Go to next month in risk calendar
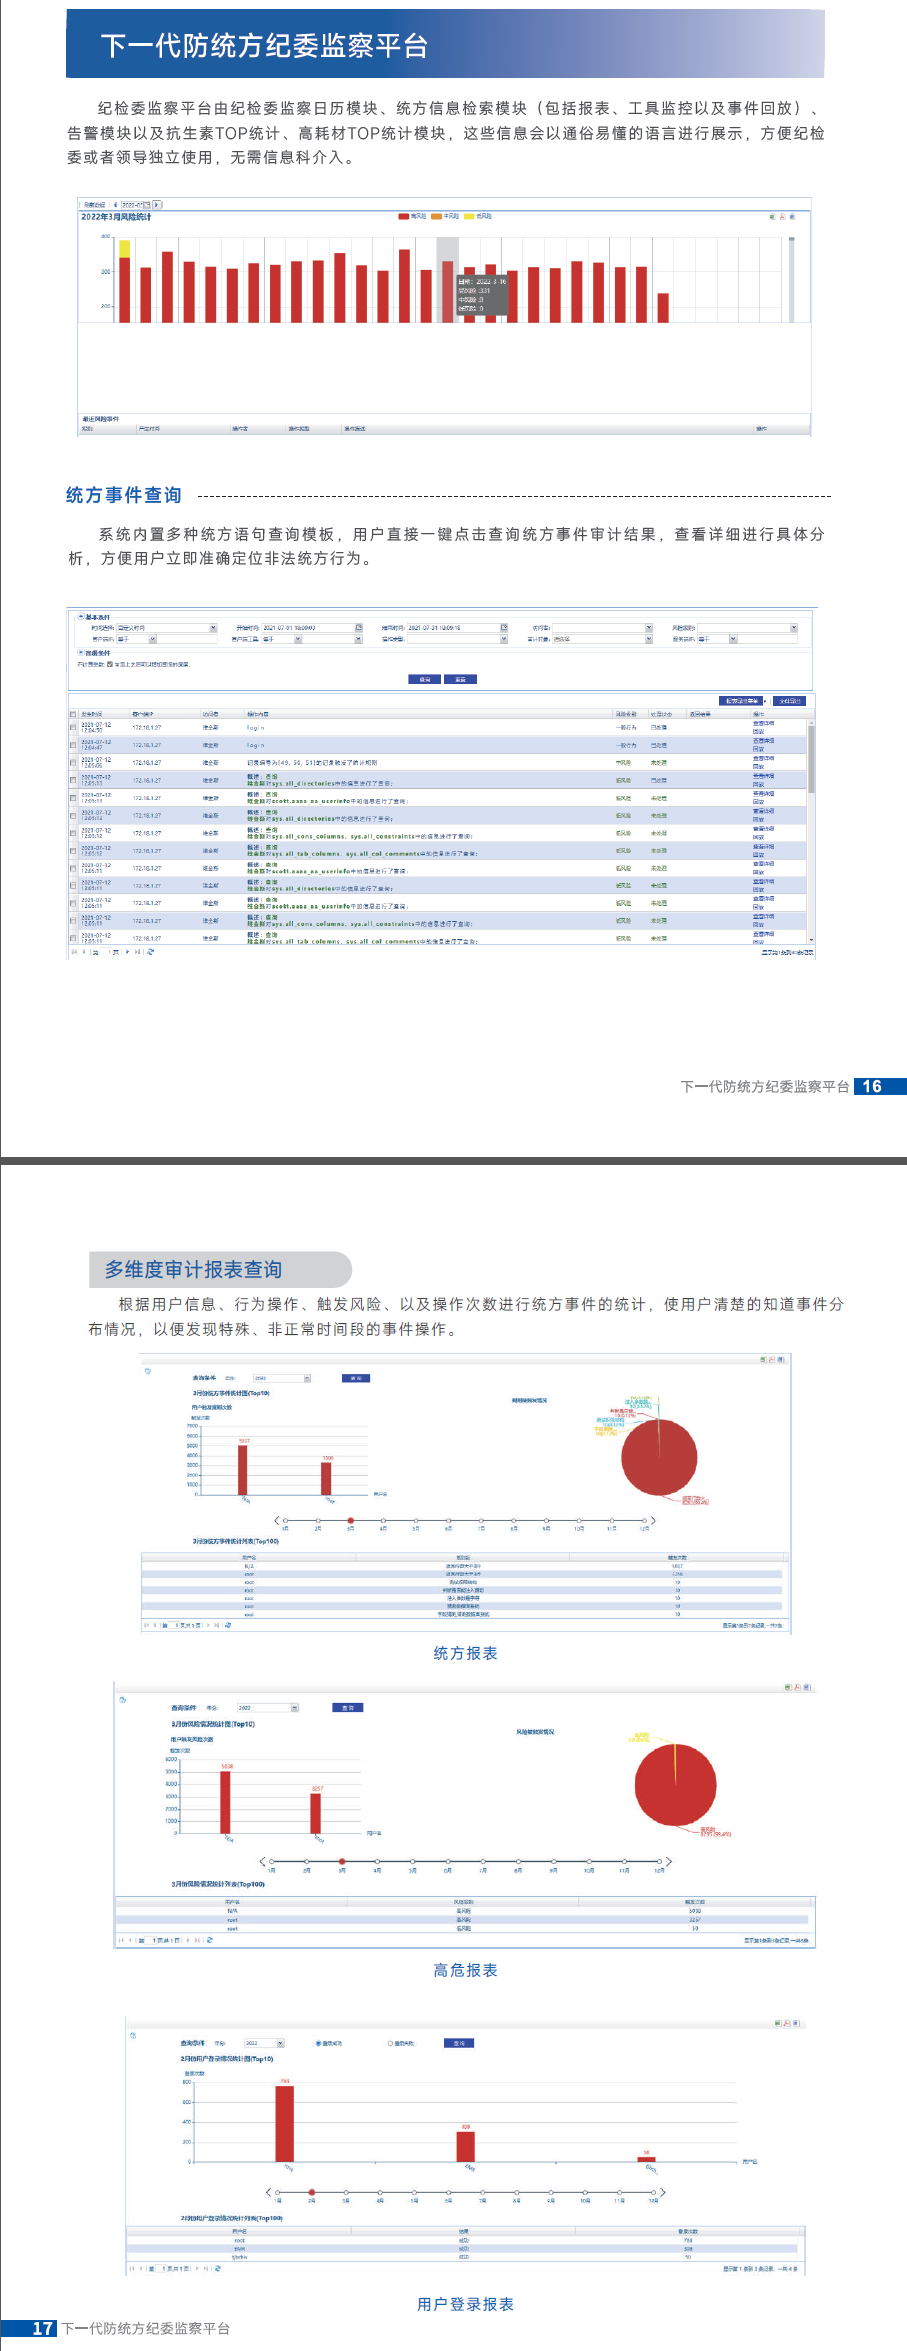The image size is (907, 2351). point(156,205)
